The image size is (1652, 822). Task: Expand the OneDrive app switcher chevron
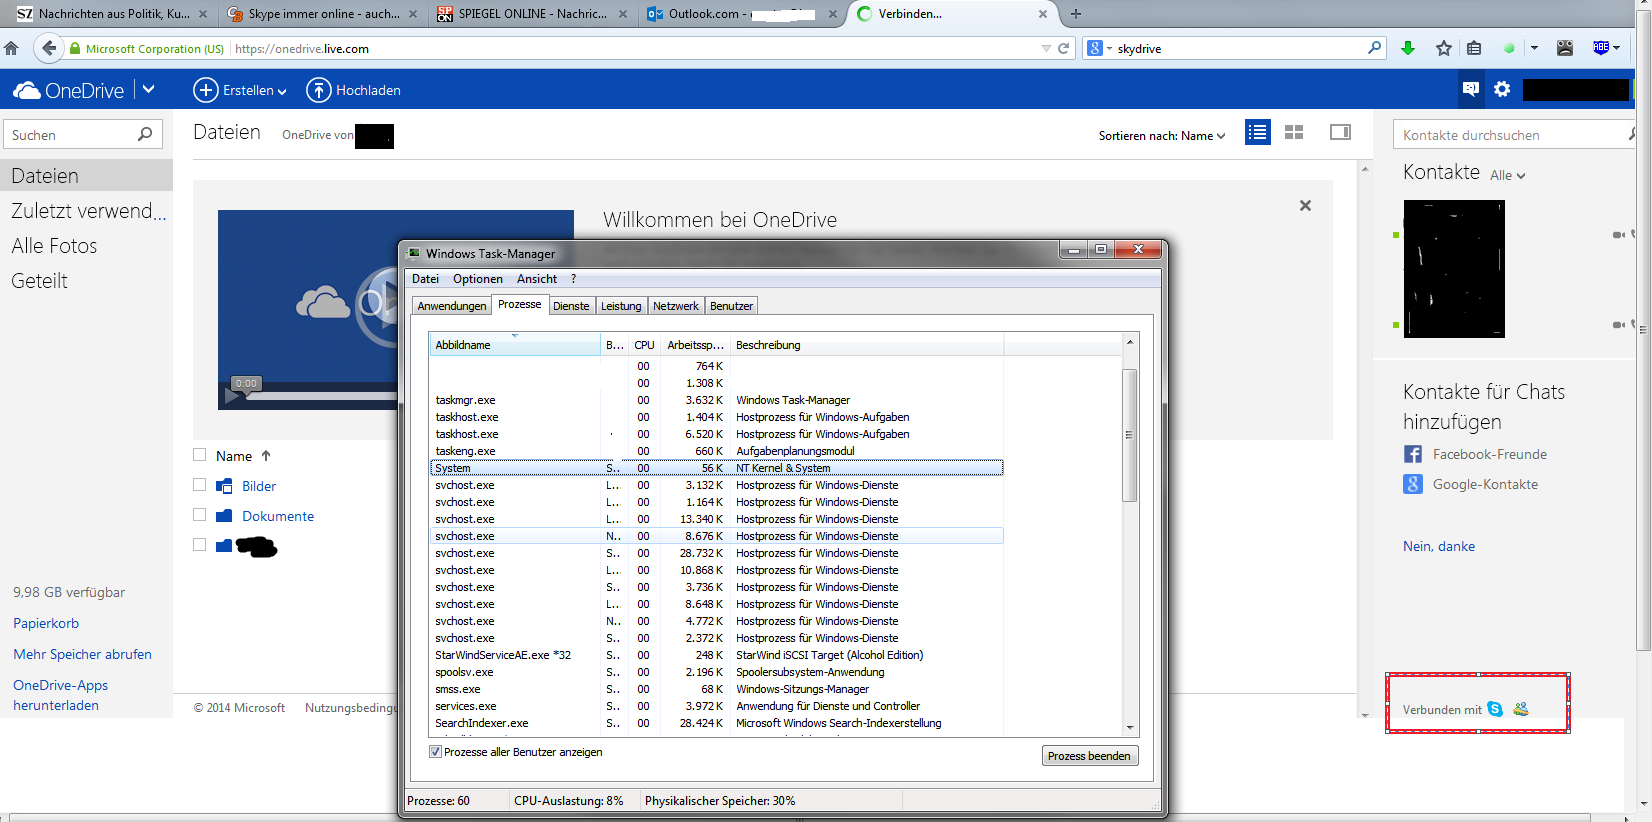pyautogui.click(x=149, y=89)
